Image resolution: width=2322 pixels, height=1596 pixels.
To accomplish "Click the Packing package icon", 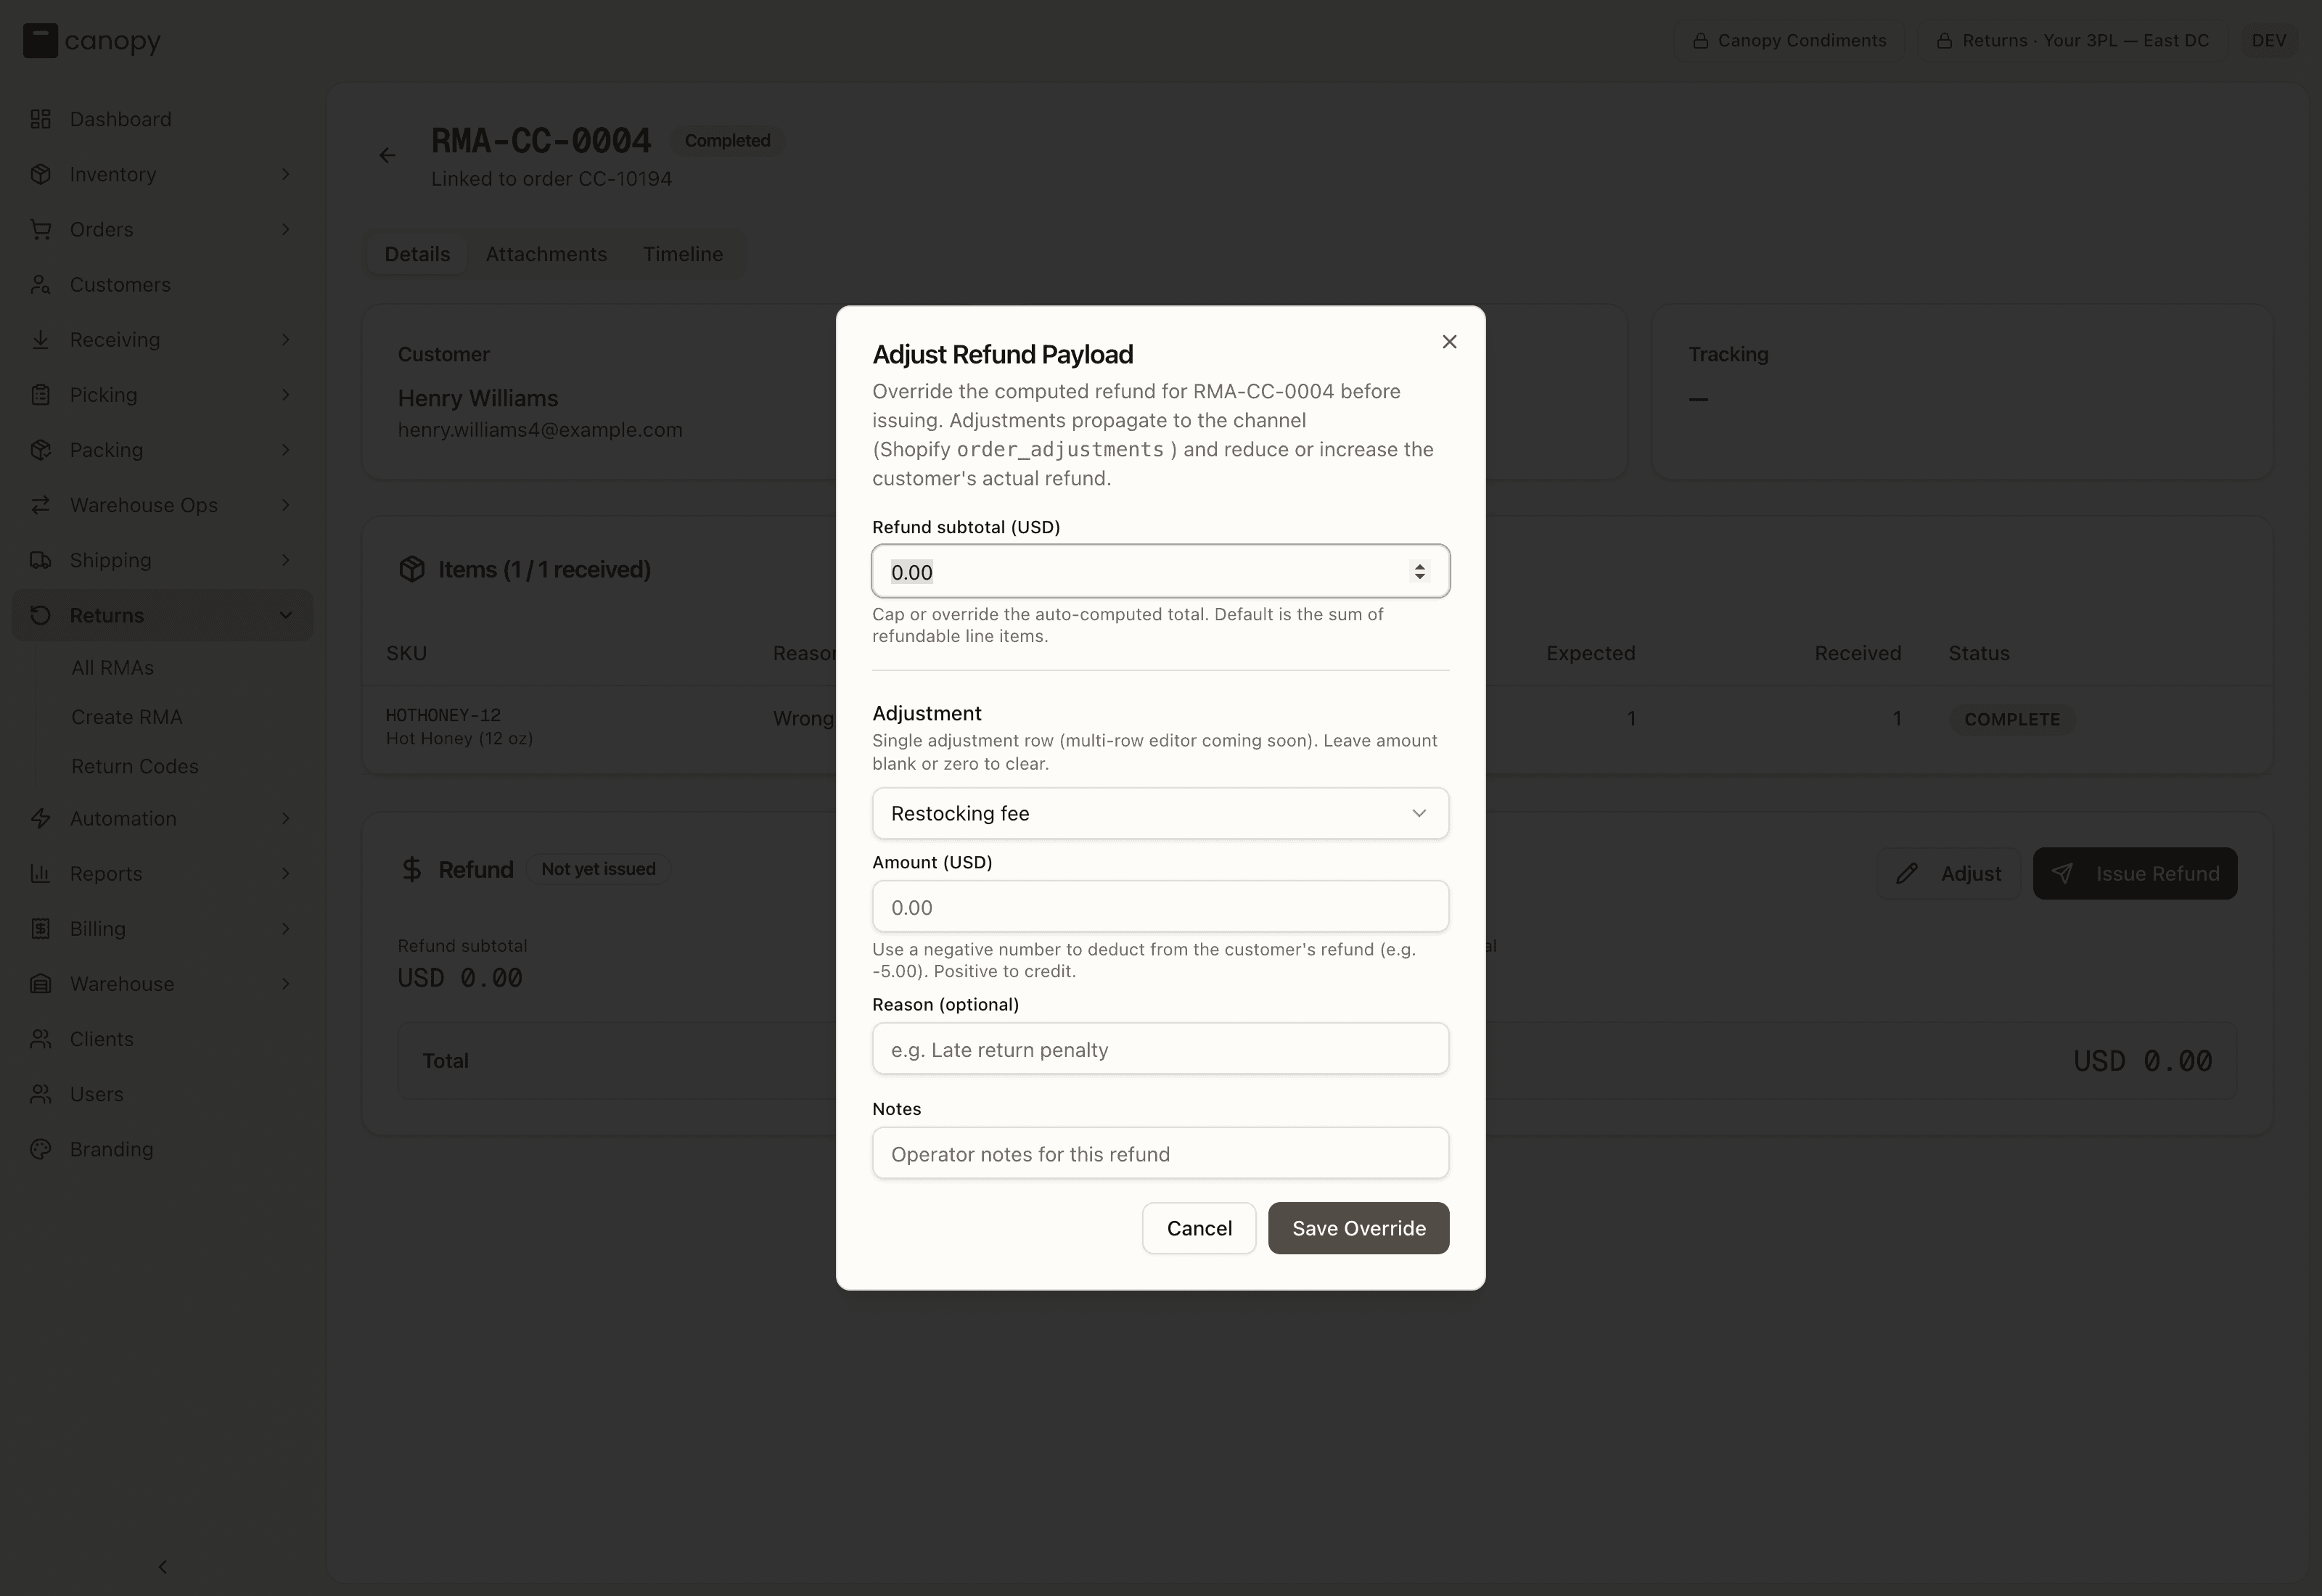I will click(41, 450).
